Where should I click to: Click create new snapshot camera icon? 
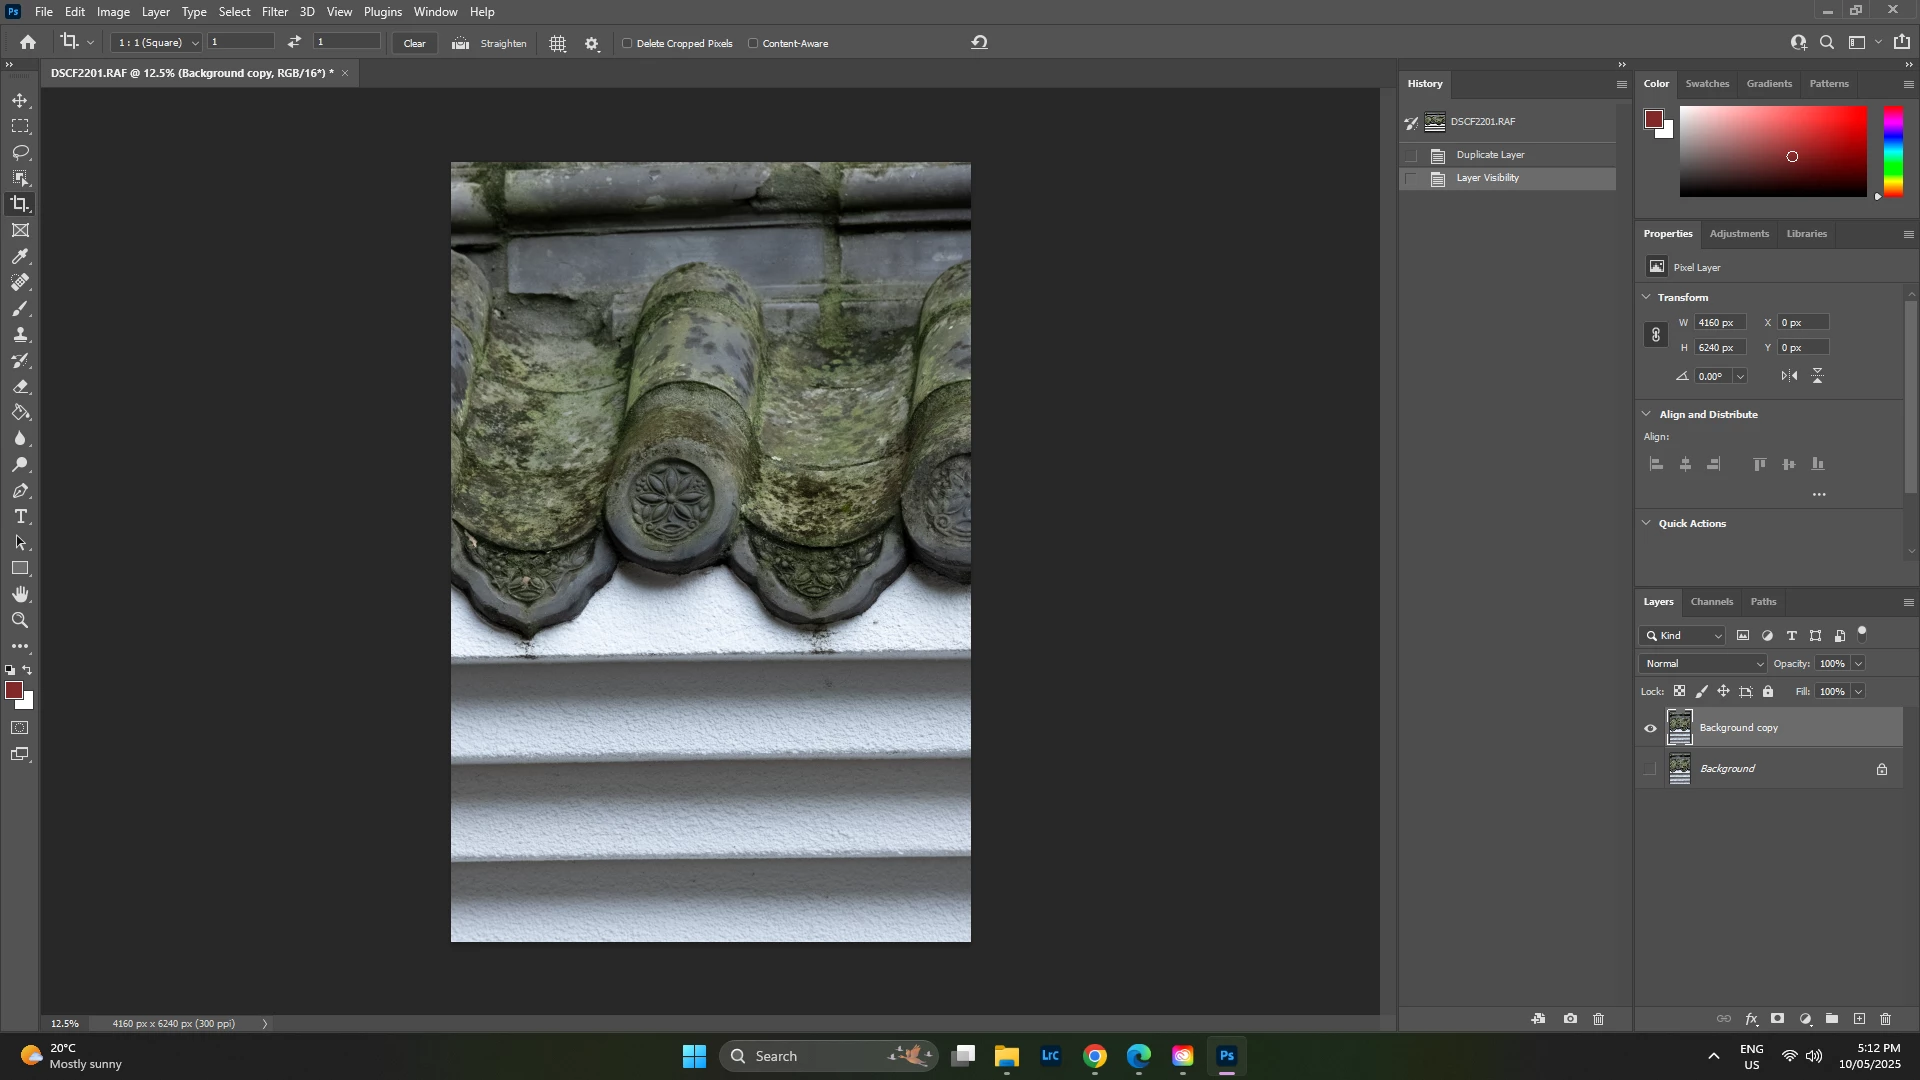(x=1571, y=1020)
